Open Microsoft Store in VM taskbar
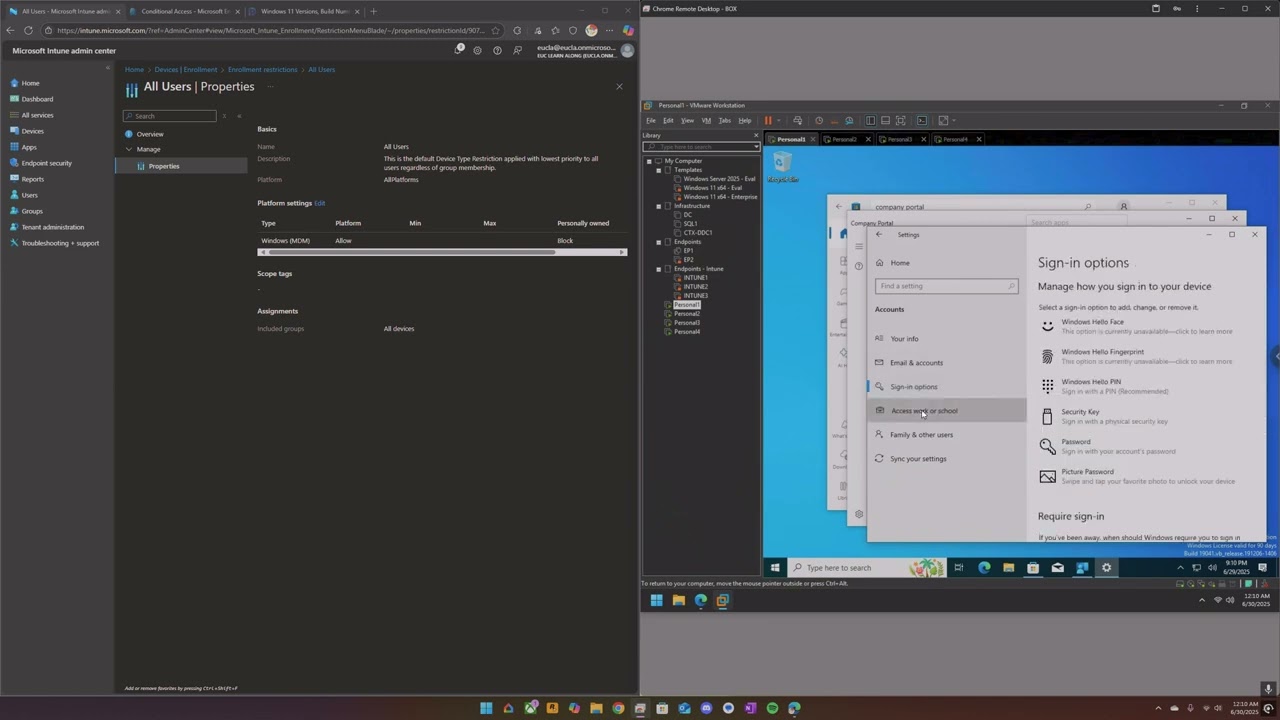1280x720 pixels. click(1033, 568)
